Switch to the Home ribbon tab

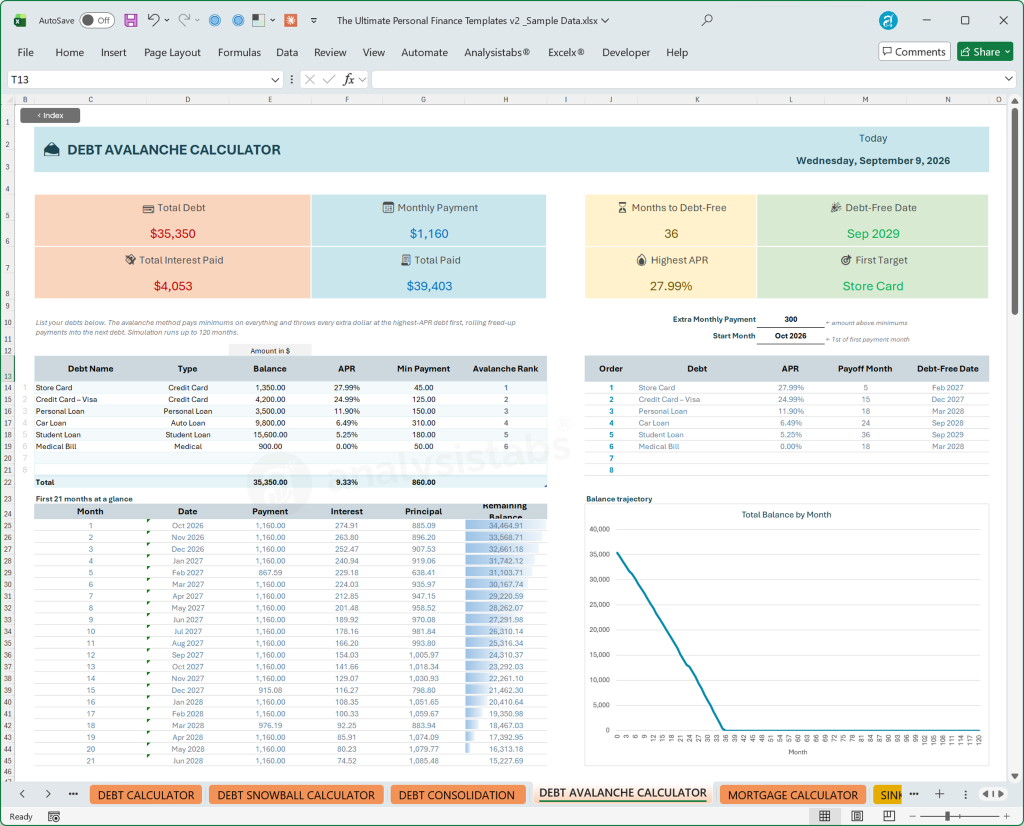tap(69, 52)
